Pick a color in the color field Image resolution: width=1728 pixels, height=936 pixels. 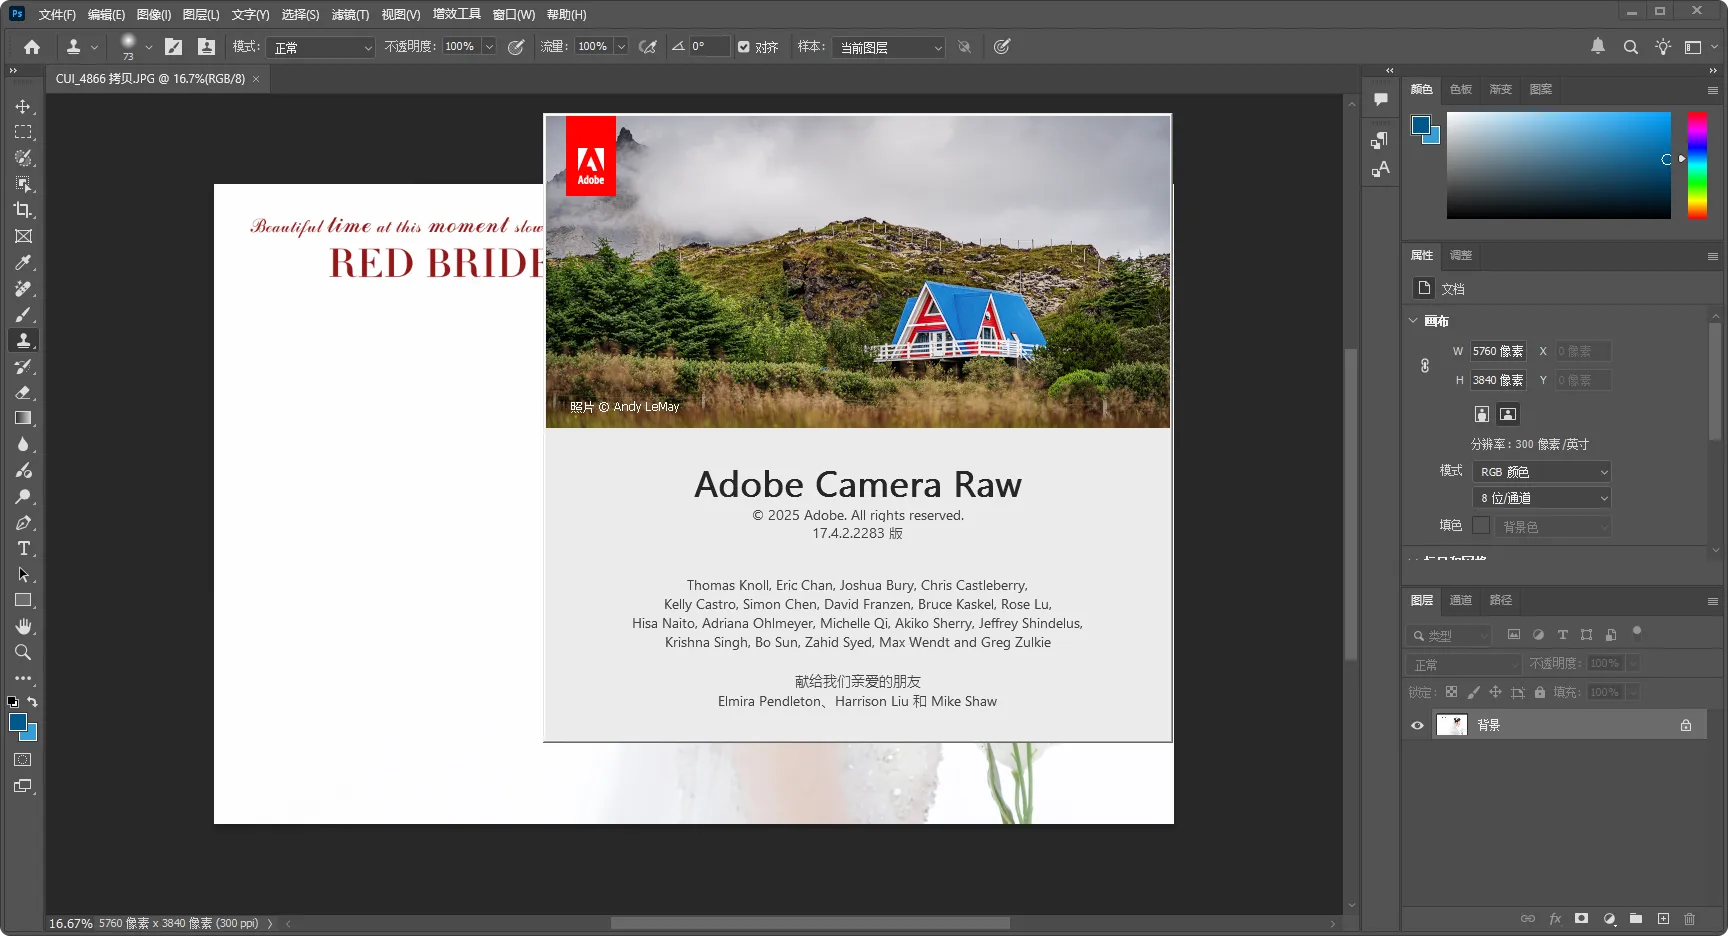coord(1558,165)
